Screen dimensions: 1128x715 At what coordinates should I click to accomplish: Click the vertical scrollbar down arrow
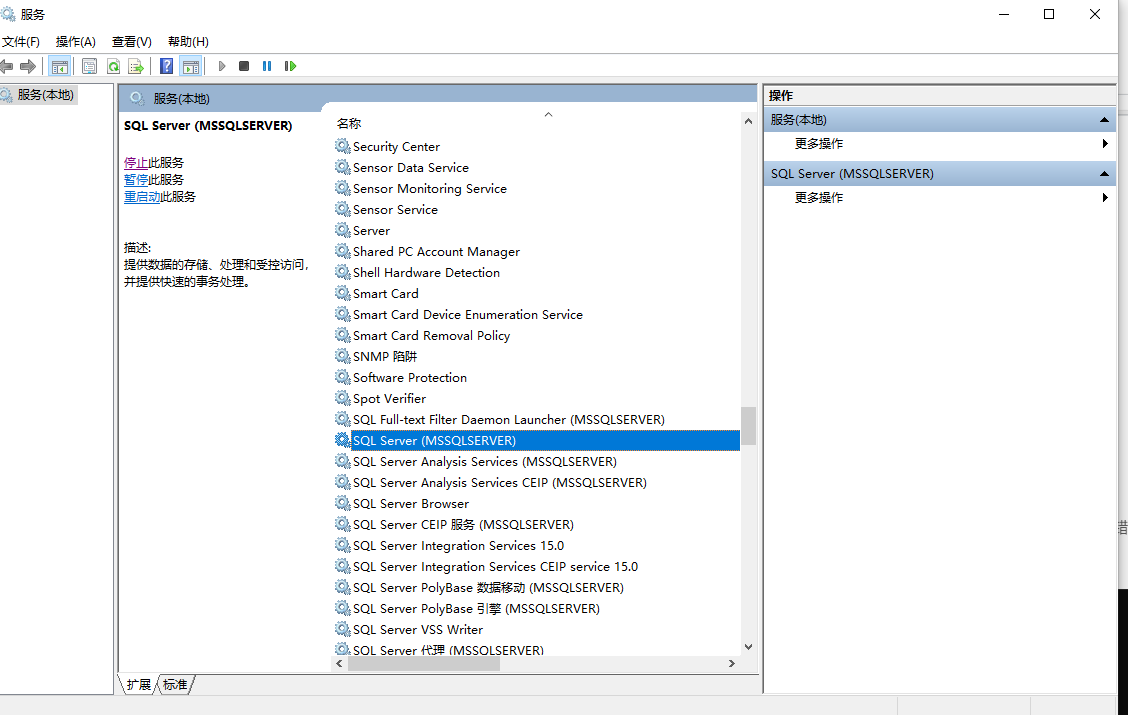point(748,647)
